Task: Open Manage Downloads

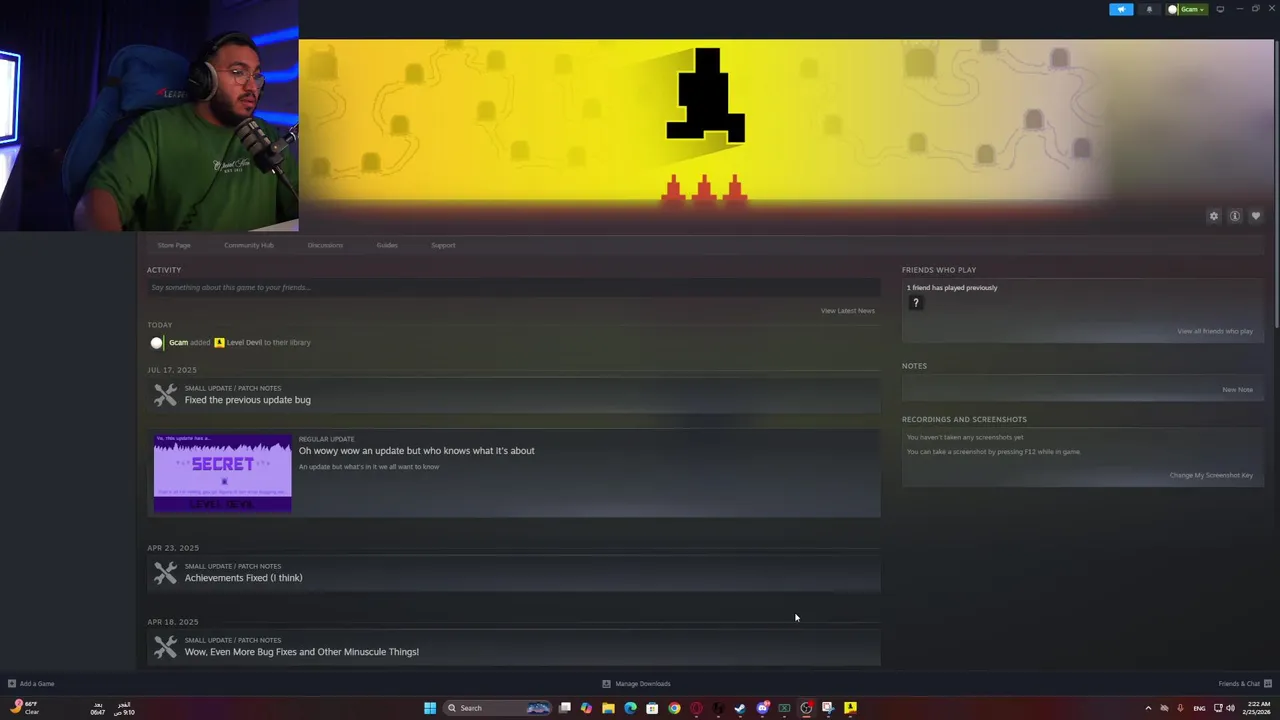Action: click(x=636, y=684)
